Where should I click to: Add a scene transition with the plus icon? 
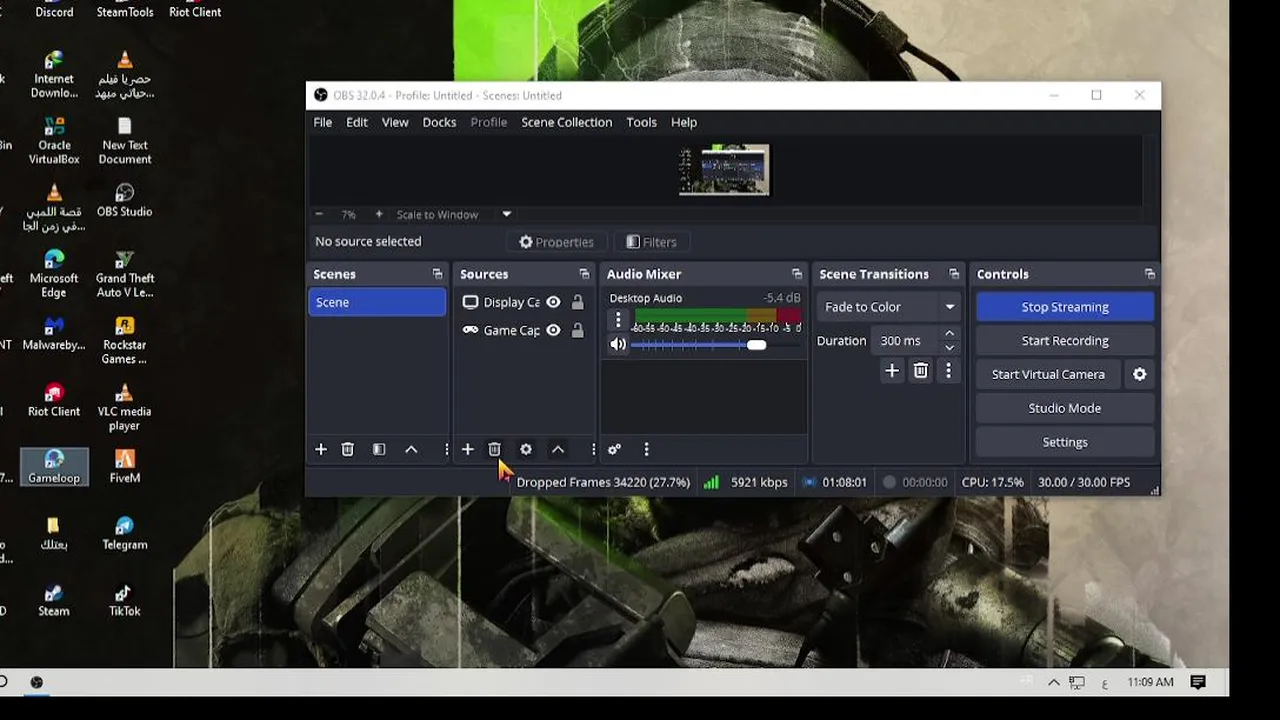(x=892, y=371)
